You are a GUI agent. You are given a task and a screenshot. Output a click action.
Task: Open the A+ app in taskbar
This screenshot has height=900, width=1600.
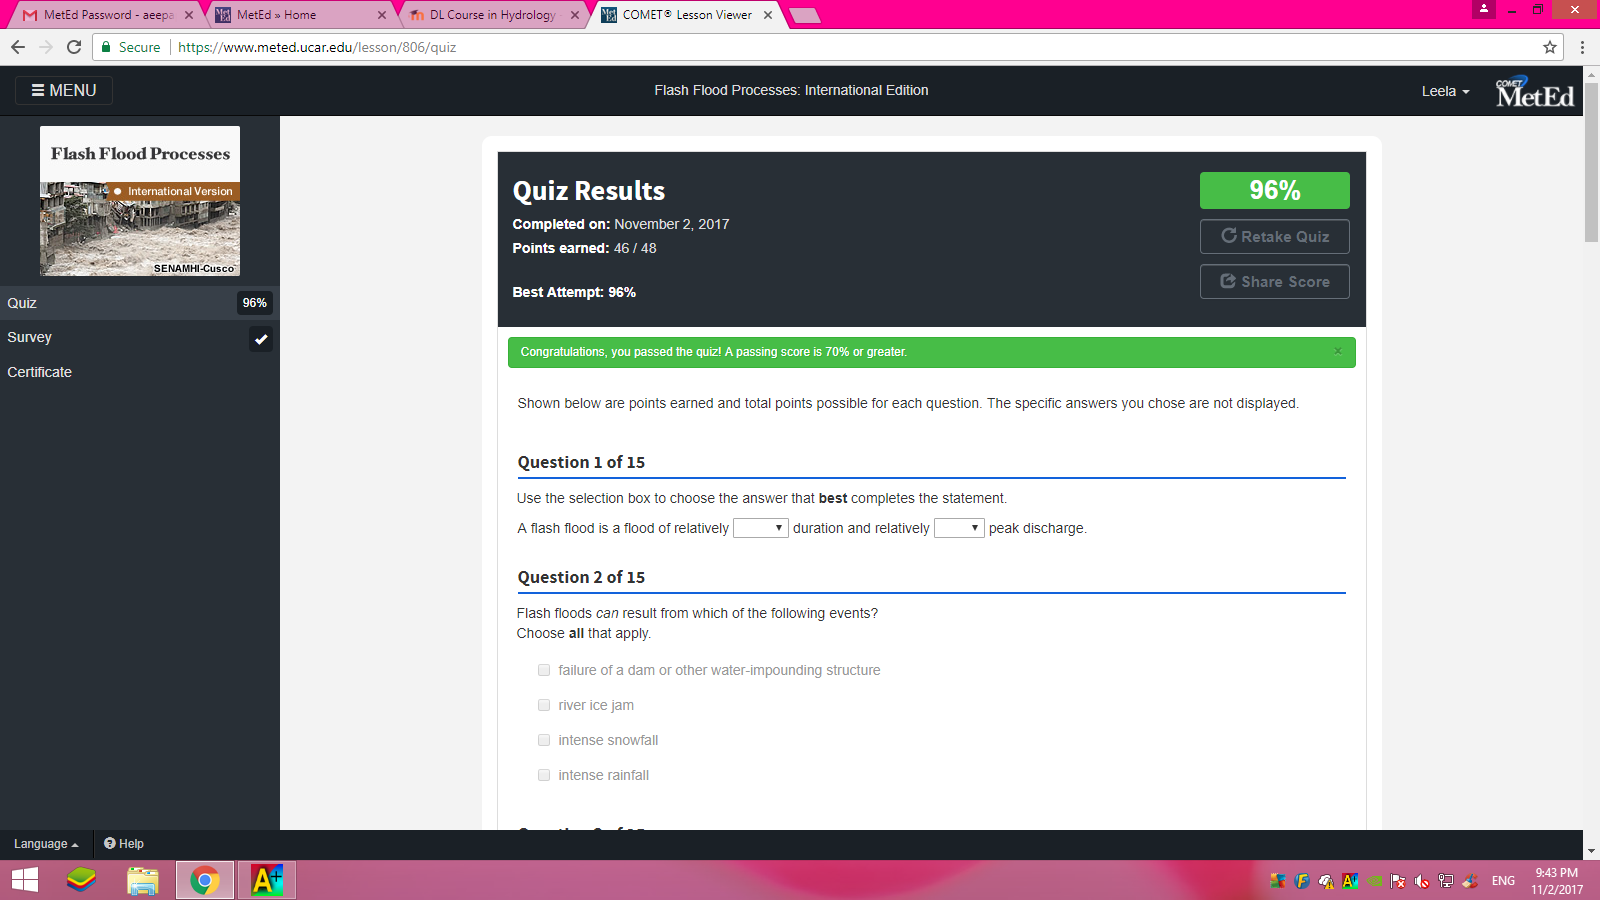click(267, 880)
